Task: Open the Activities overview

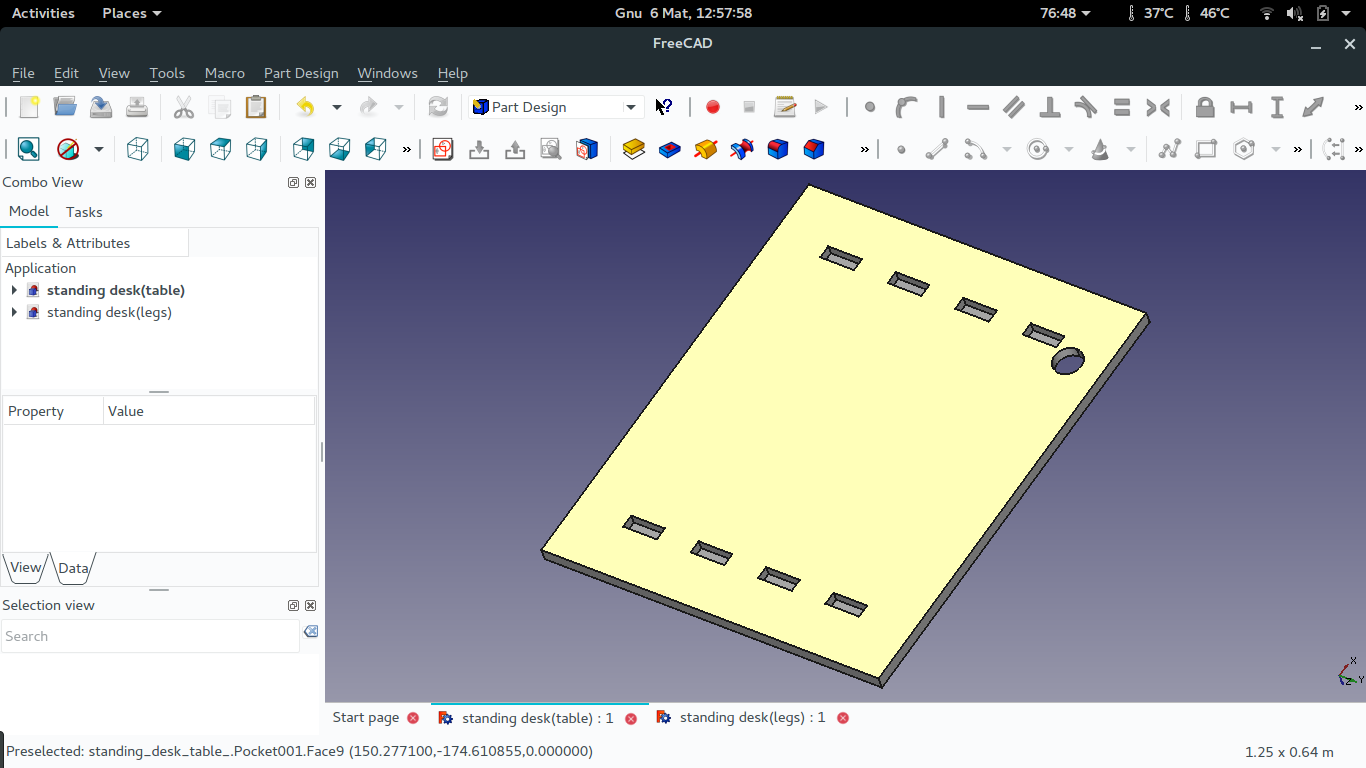Action: (x=43, y=13)
